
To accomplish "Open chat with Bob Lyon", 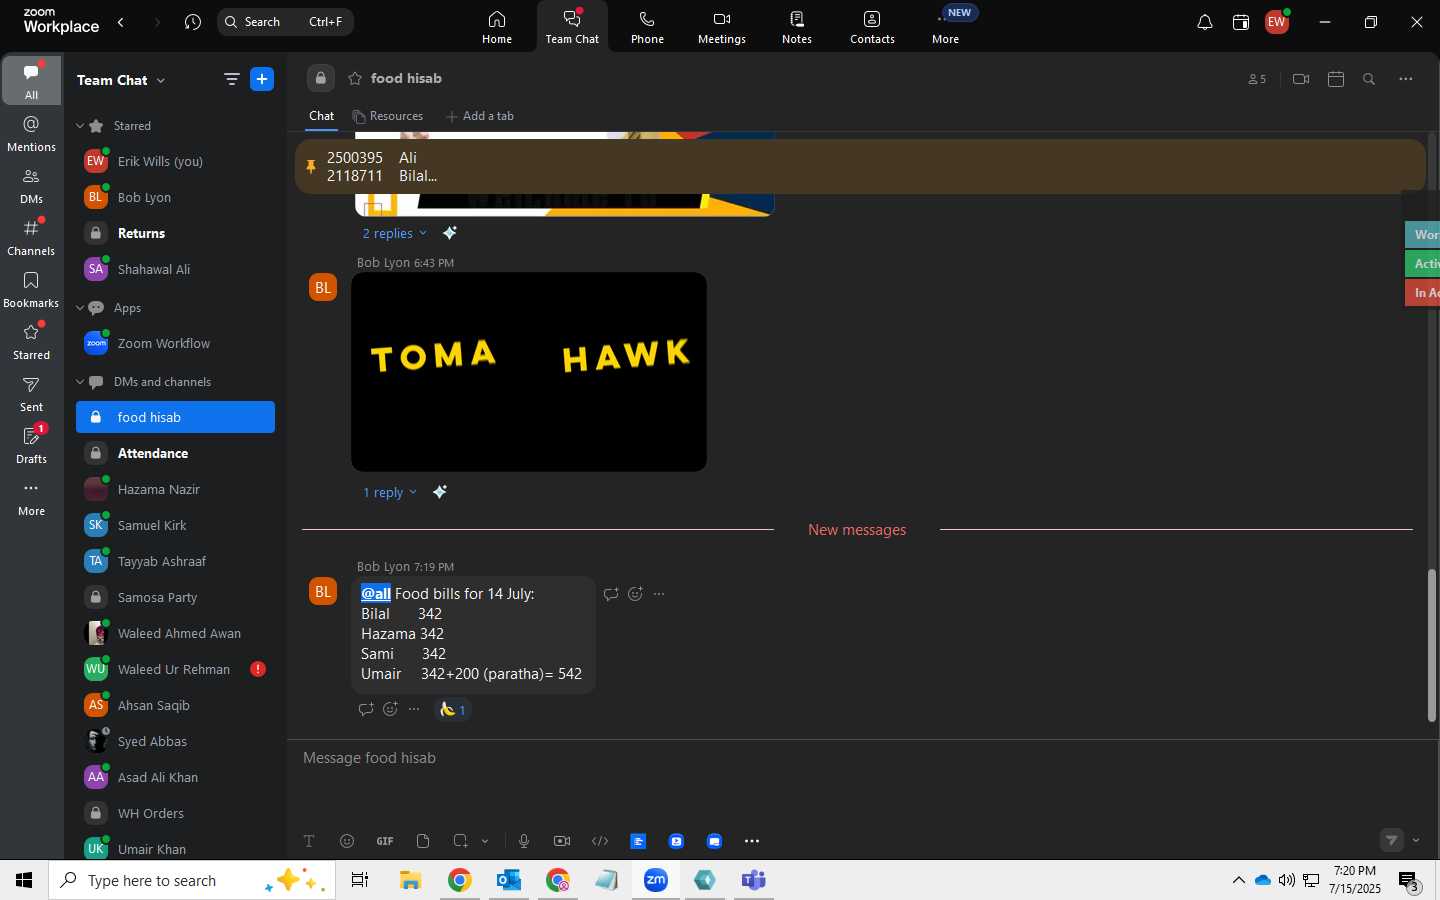I will click(x=175, y=197).
